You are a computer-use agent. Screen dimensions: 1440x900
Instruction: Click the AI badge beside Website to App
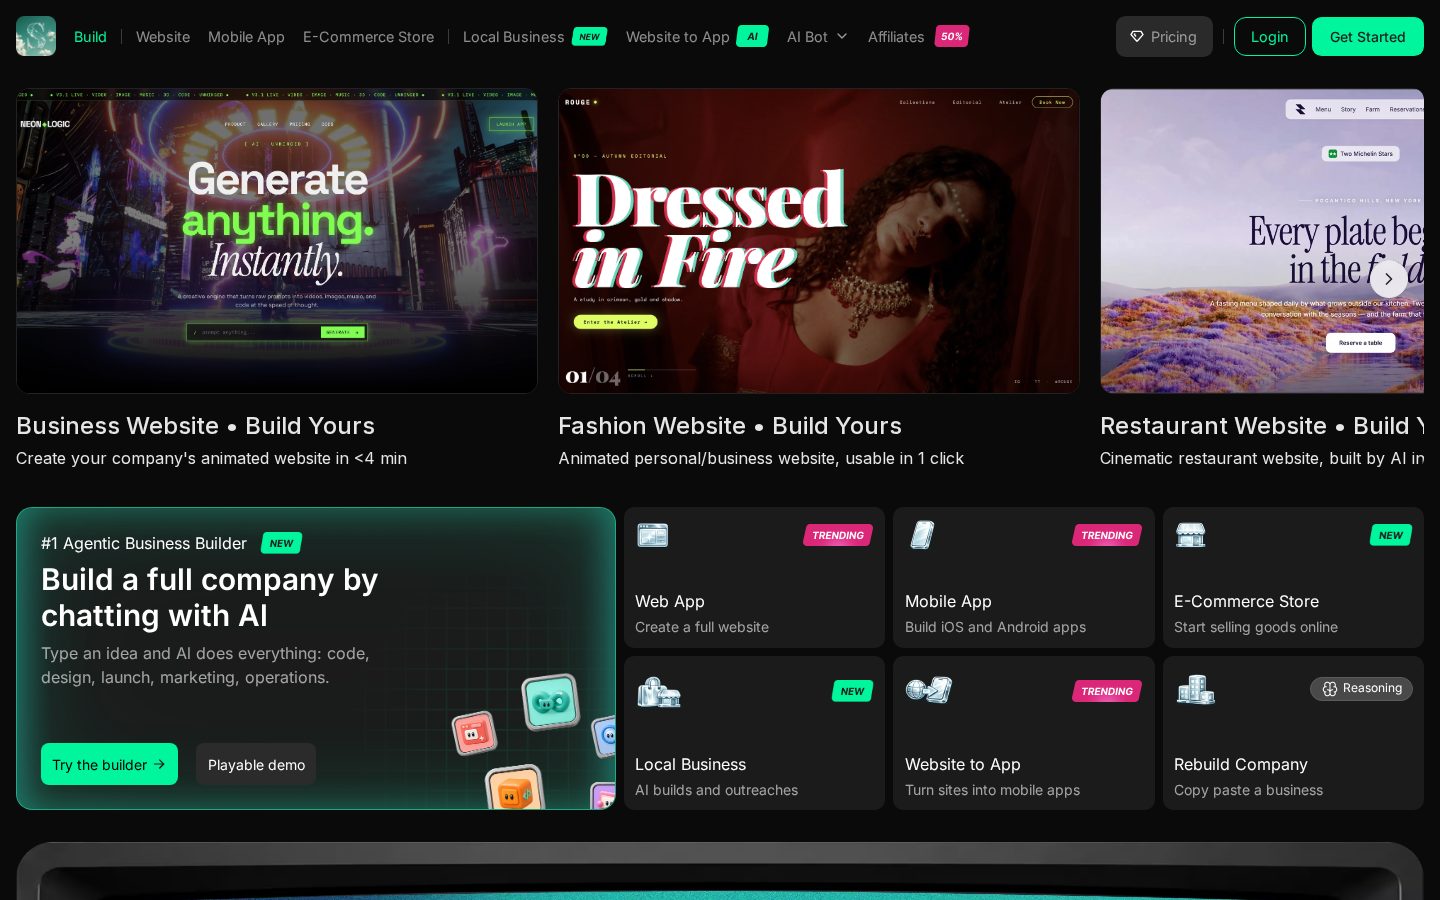[752, 37]
